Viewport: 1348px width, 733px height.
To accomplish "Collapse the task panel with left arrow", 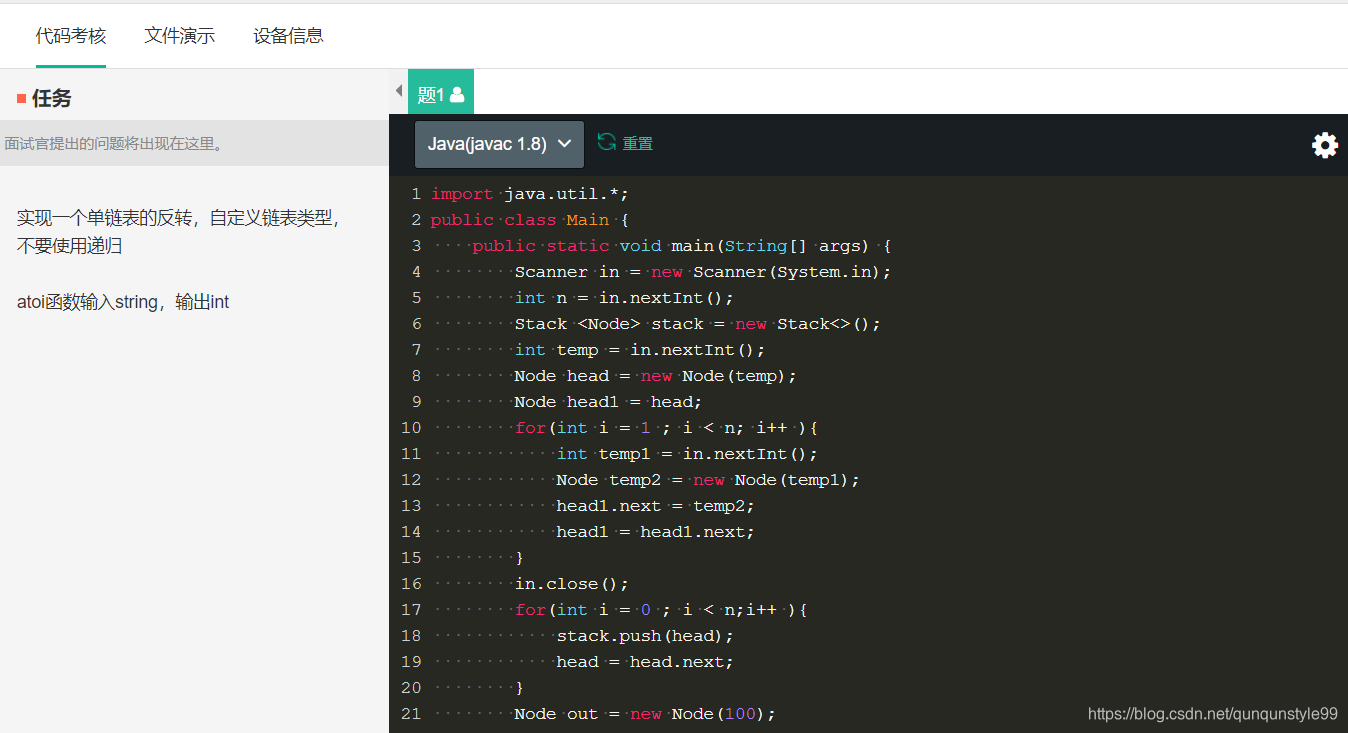I will tap(399, 91).
